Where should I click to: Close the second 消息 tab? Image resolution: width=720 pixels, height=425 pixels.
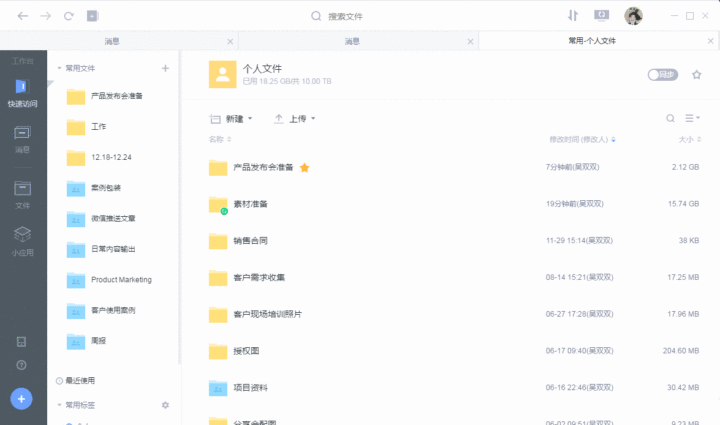coord(470,41)
